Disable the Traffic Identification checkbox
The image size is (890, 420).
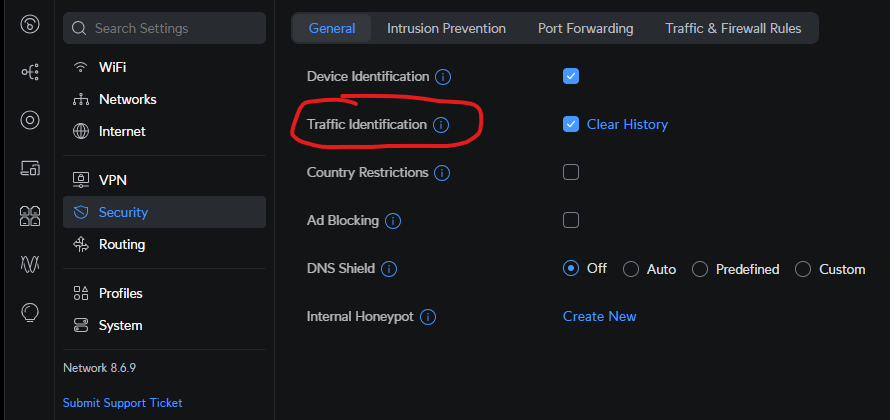(x=571, y=124)
